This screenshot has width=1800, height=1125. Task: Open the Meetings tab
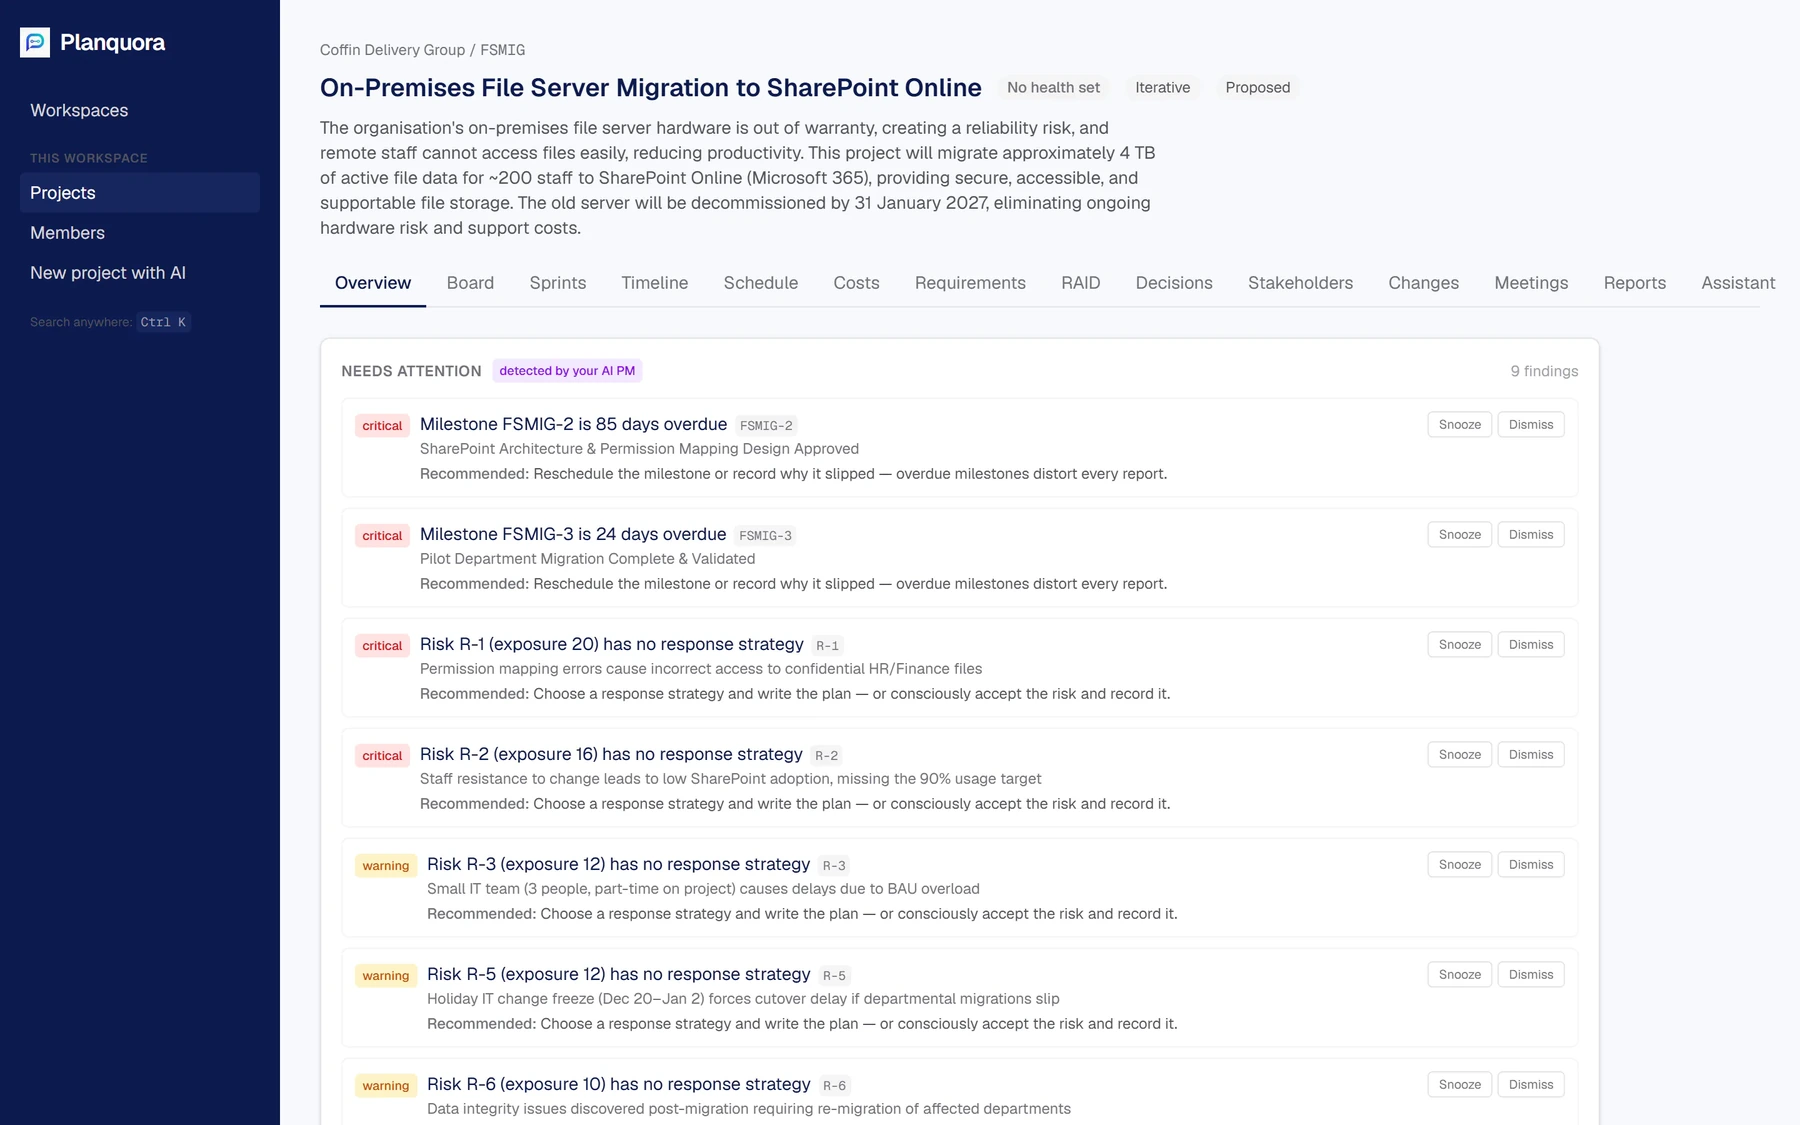(1531, 283)
